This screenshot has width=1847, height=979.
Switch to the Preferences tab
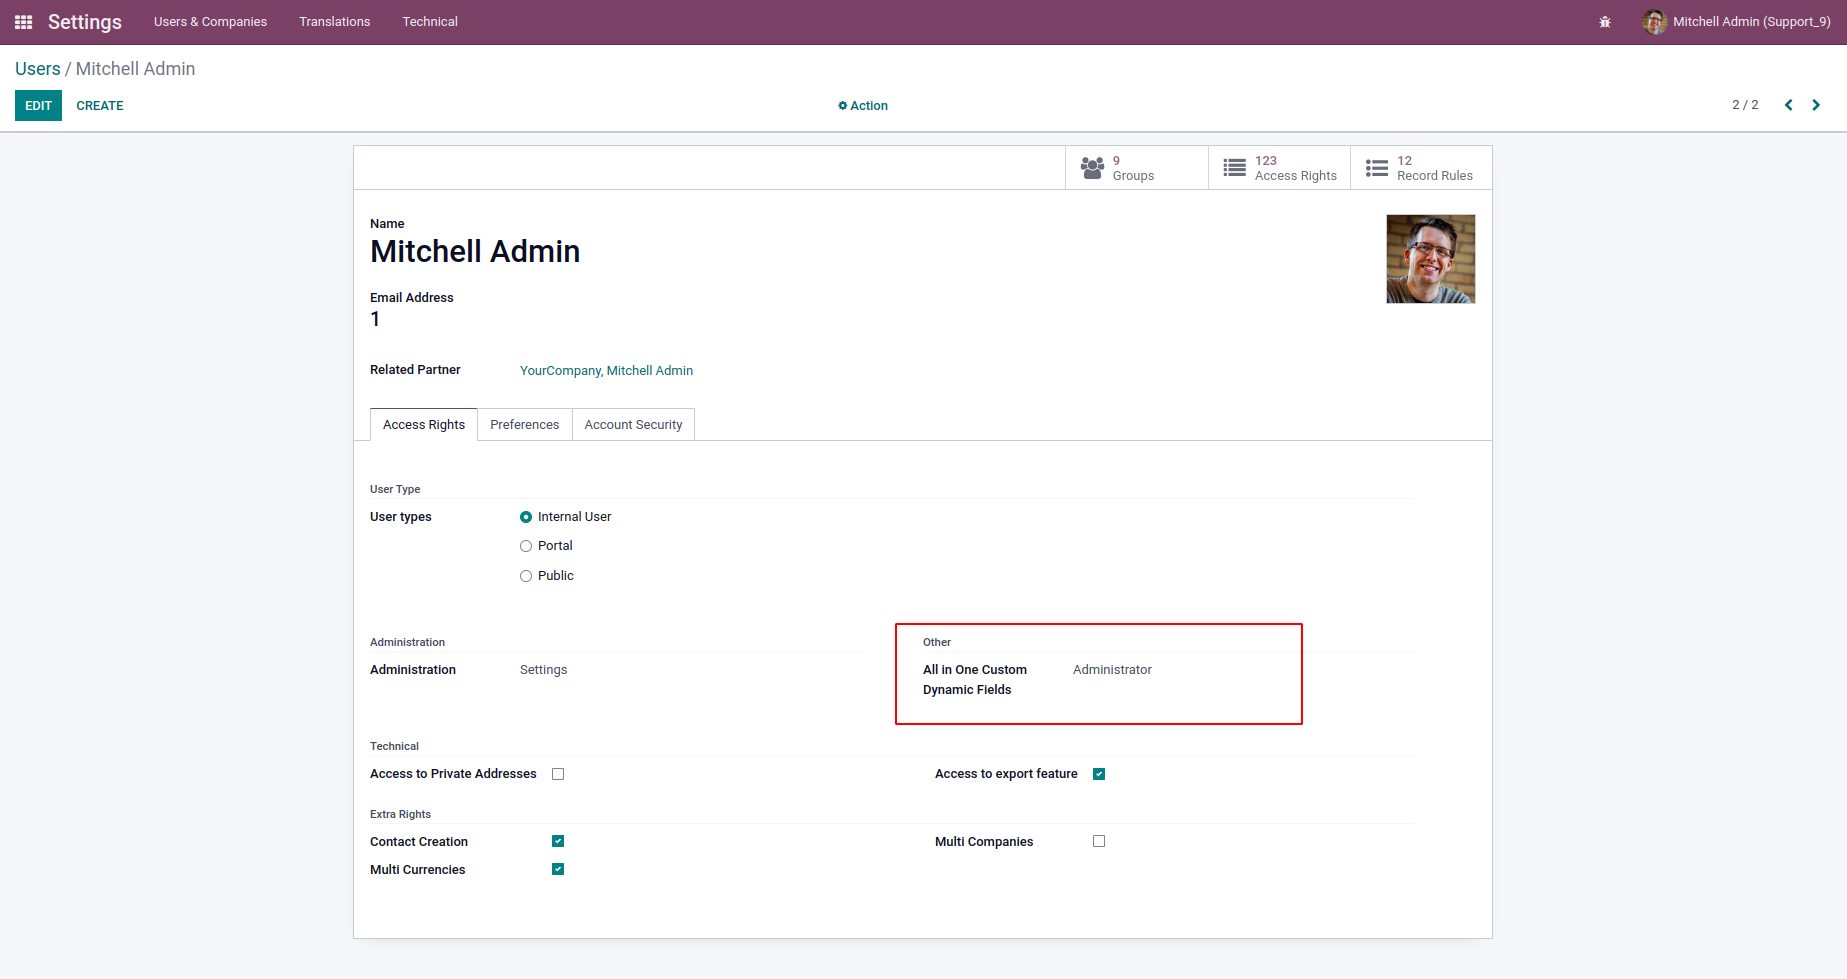tap(524, 425)
